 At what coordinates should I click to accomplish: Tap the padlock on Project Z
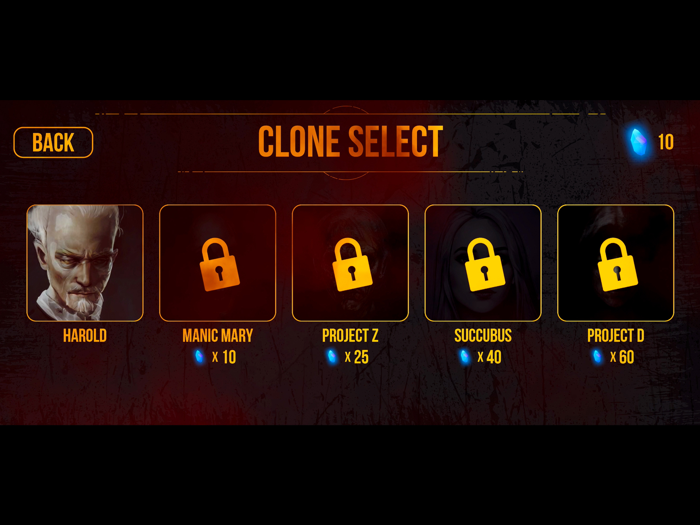click(352, 264)
